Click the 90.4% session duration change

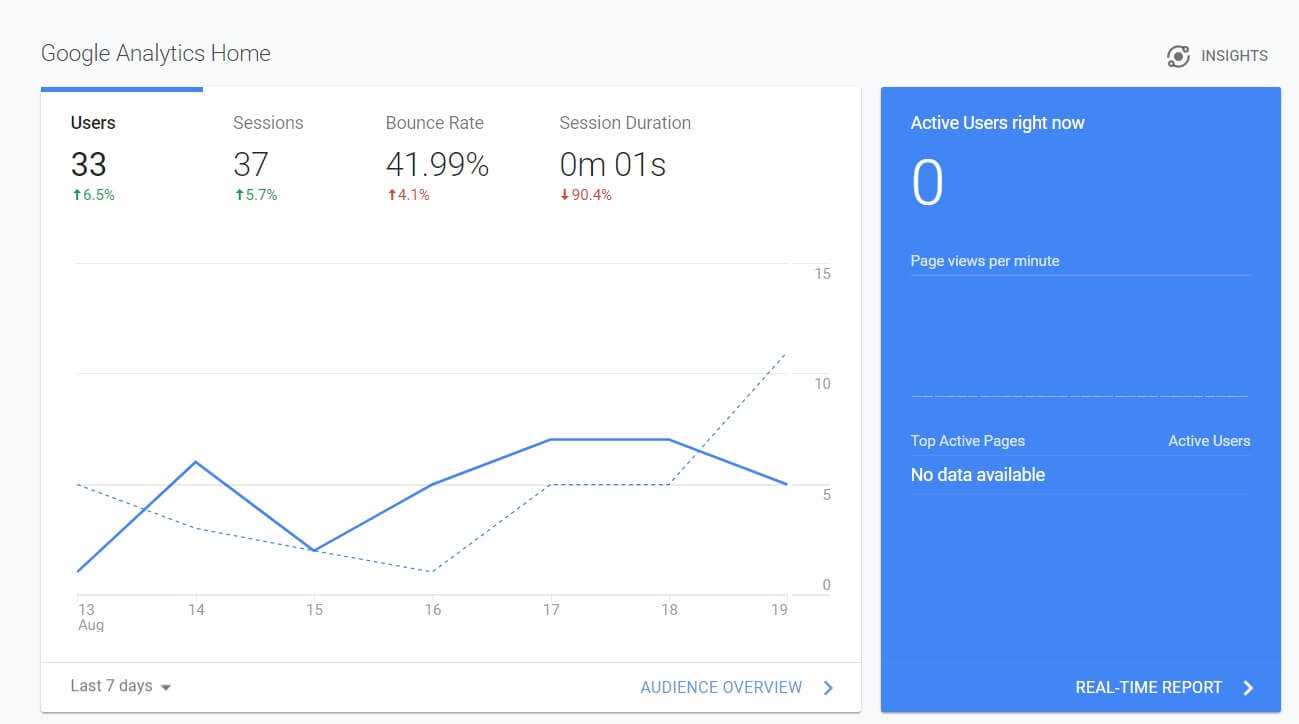(586, 195)
